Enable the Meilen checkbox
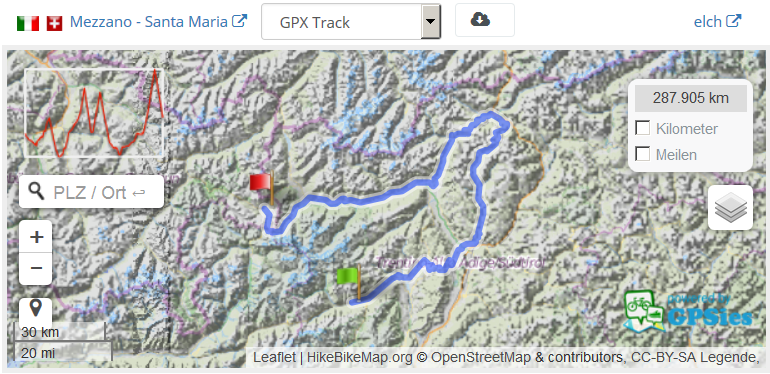Viewport: 770px width, 374px height. 643,154
